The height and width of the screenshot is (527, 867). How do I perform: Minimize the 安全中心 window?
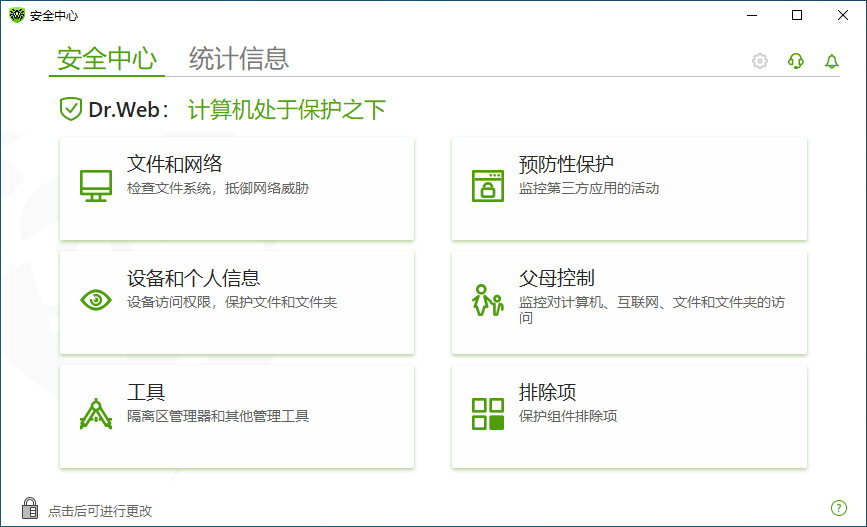click(751, 15)
